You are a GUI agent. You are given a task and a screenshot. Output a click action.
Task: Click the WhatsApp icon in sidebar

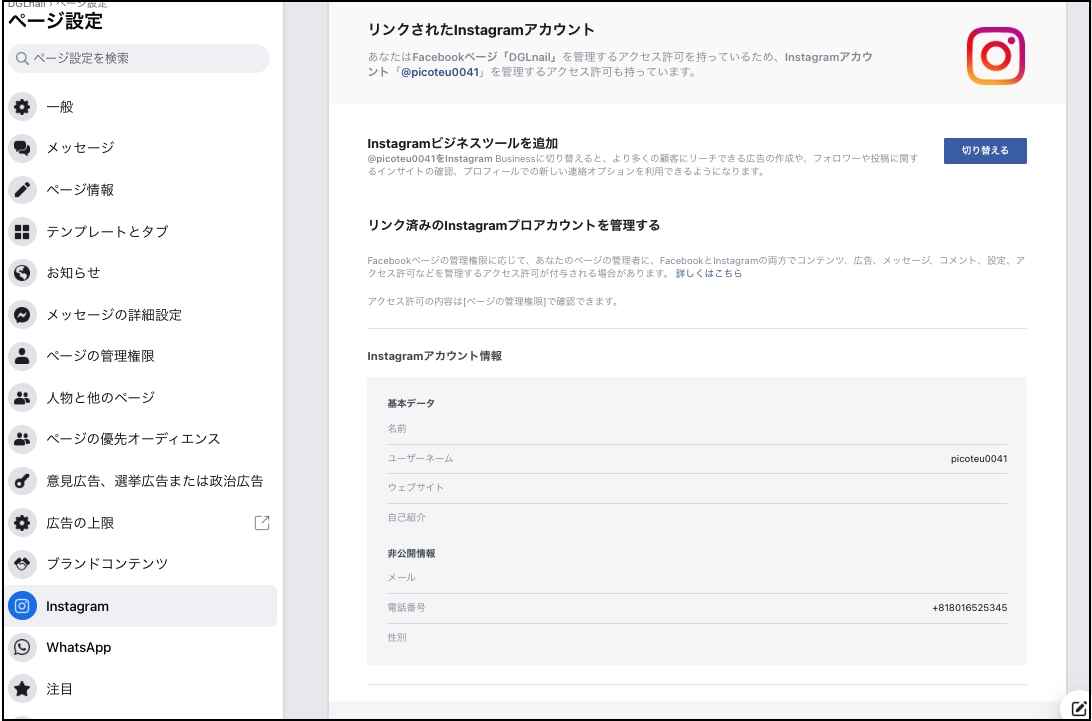[22, 647]
